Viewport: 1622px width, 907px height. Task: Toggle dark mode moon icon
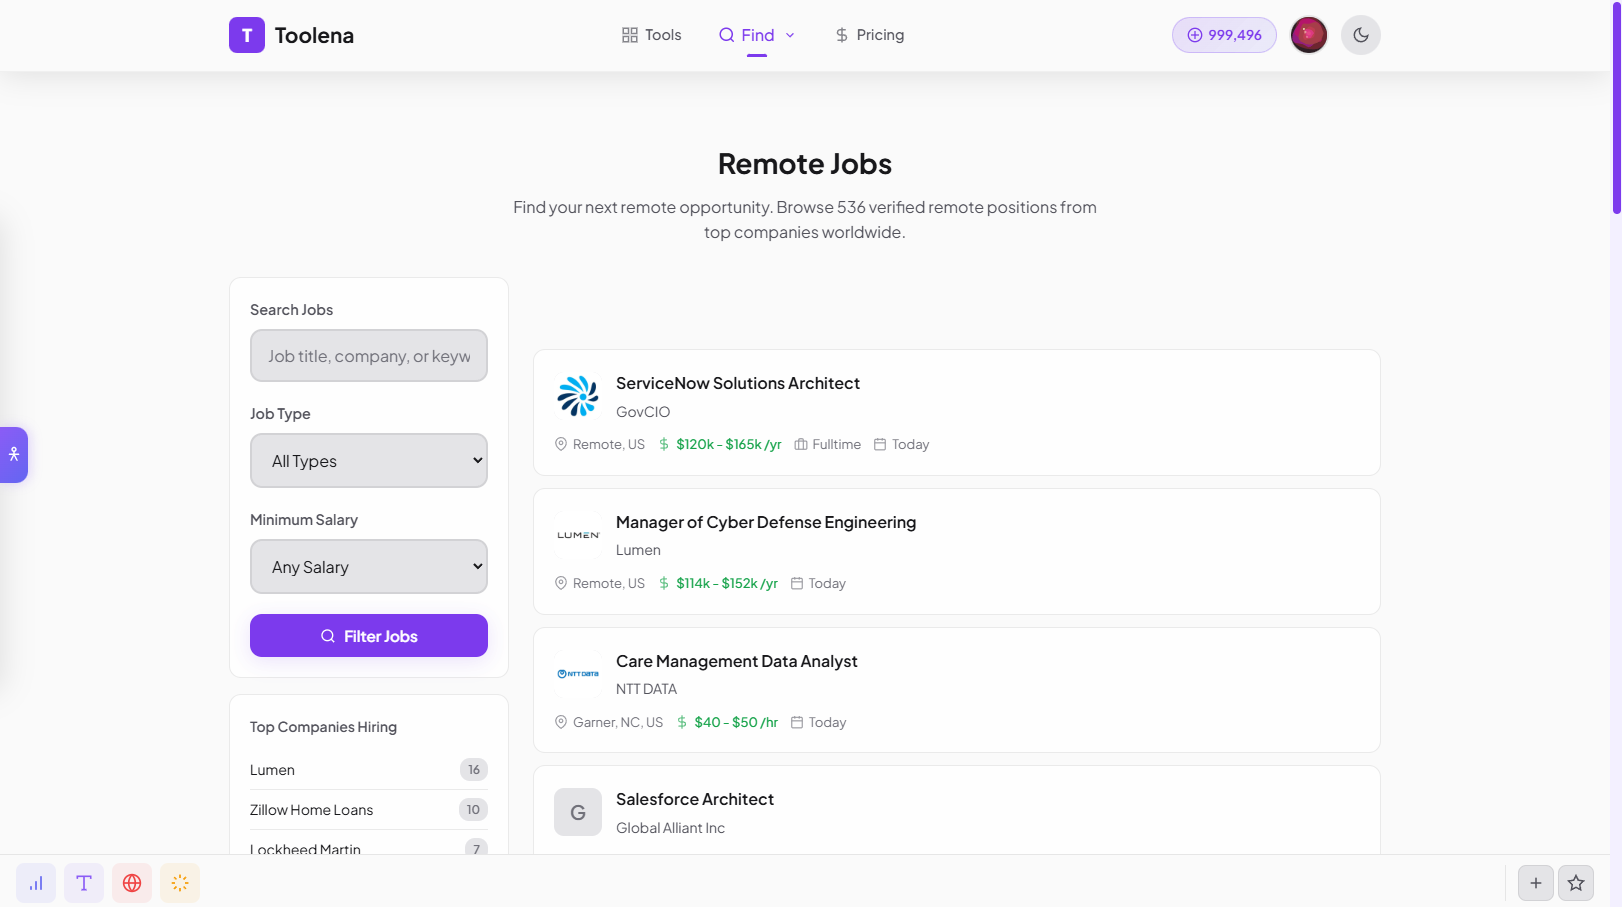tap(1361, 35)
